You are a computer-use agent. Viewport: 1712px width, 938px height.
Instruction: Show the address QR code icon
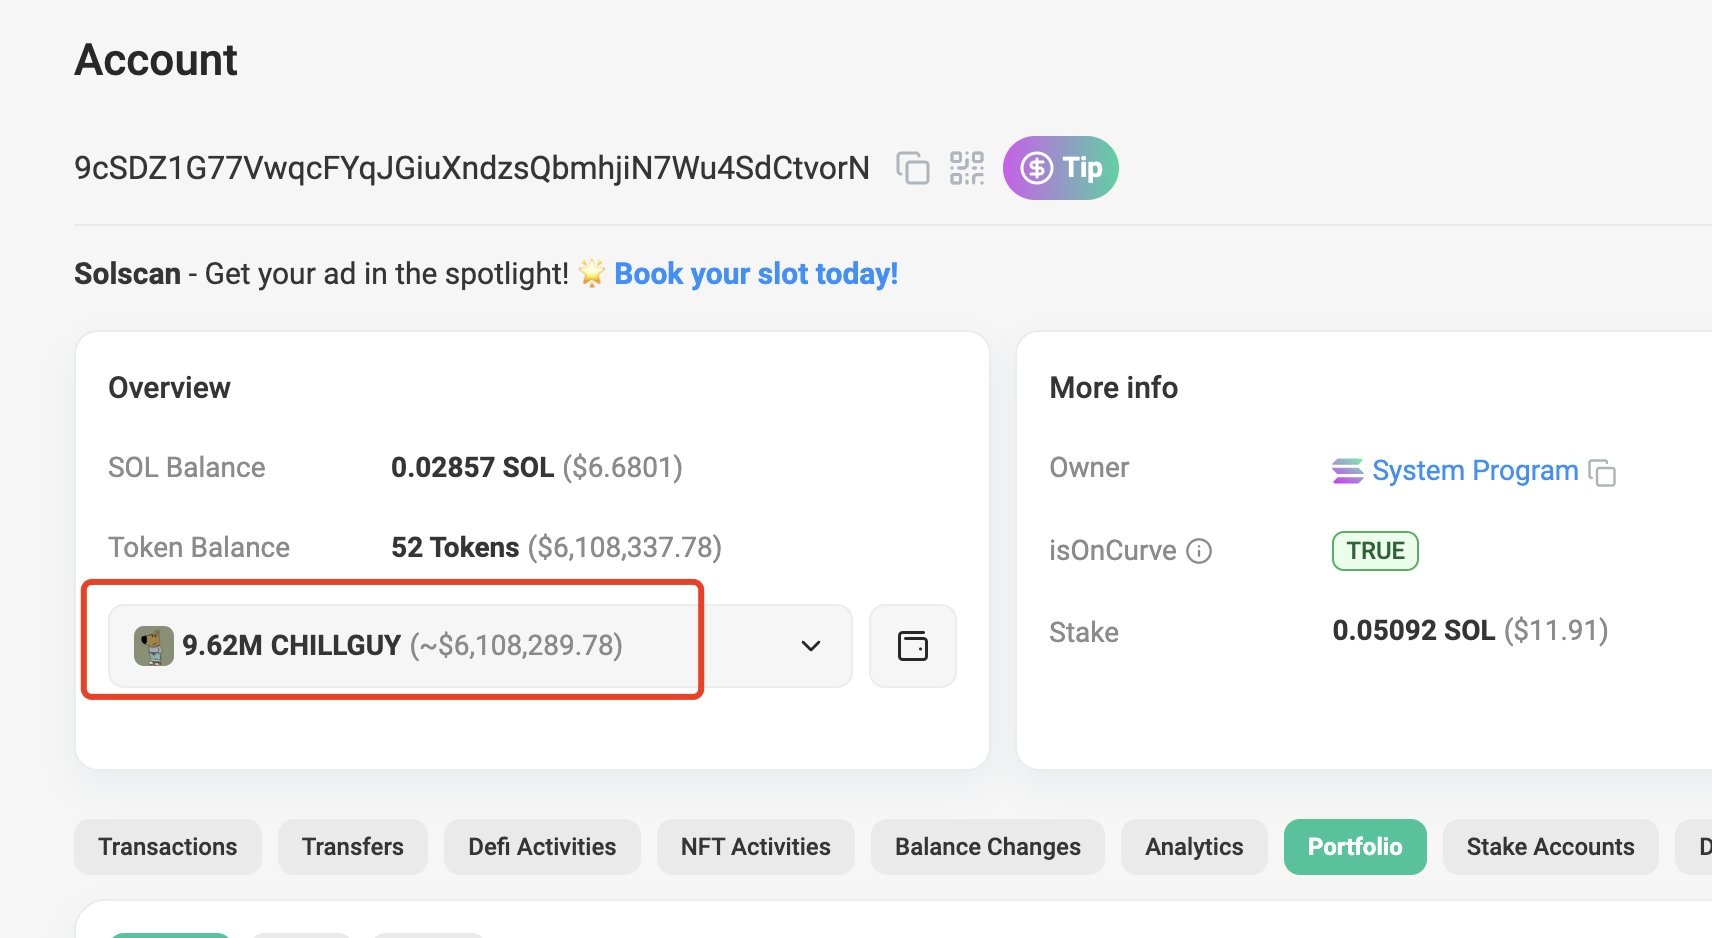966,168
